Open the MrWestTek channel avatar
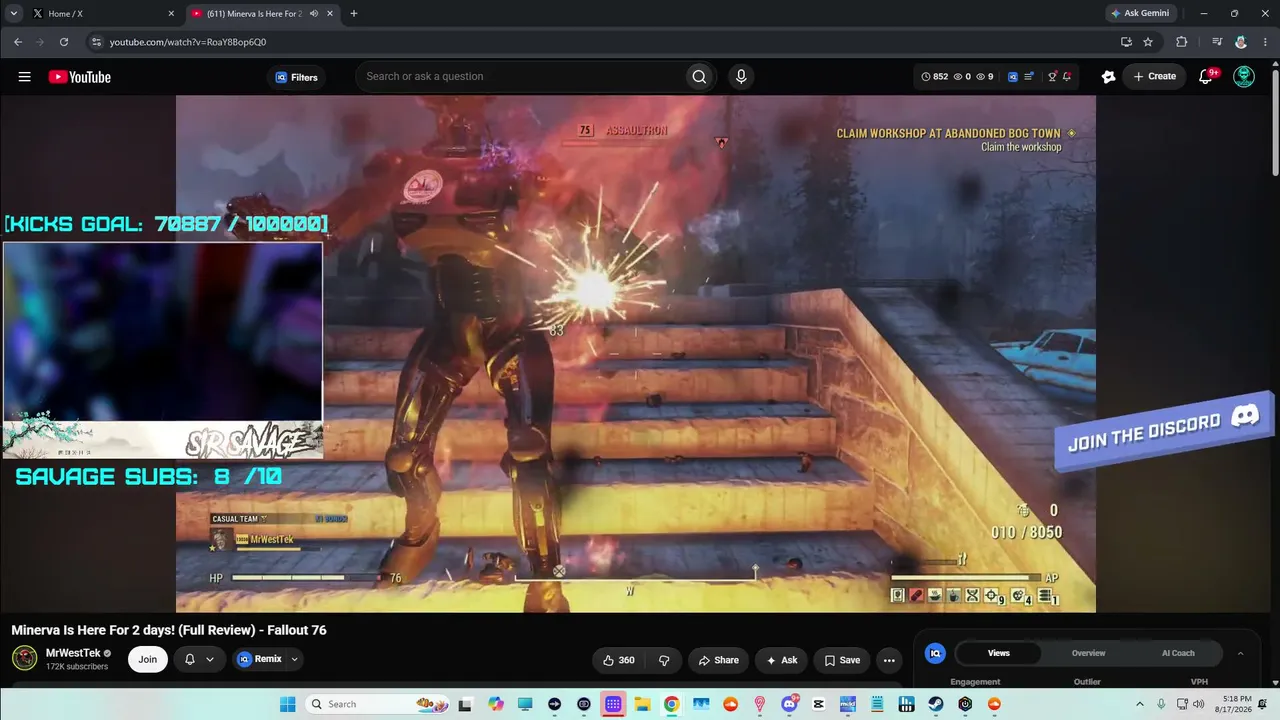 pos(25,658)
